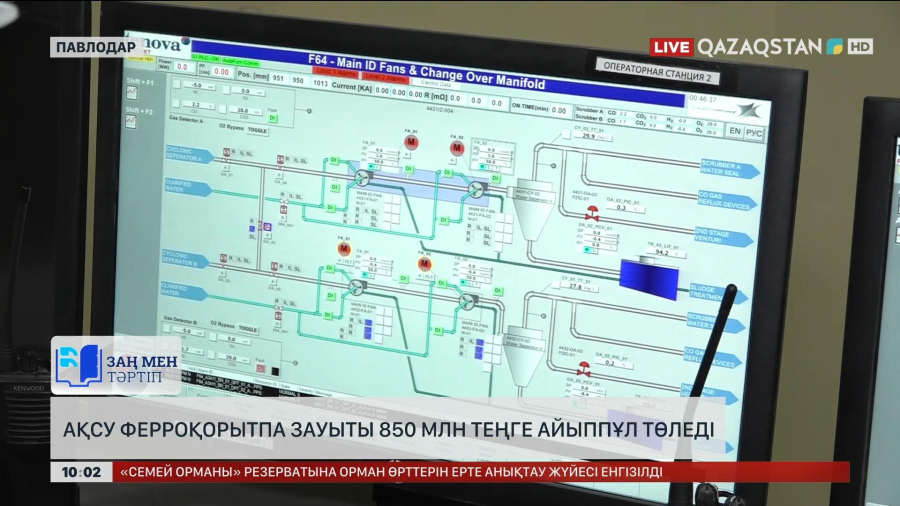Go to Cyclonic Separator B page arrow
The image size is (900, 506).
tap(185, 259)
